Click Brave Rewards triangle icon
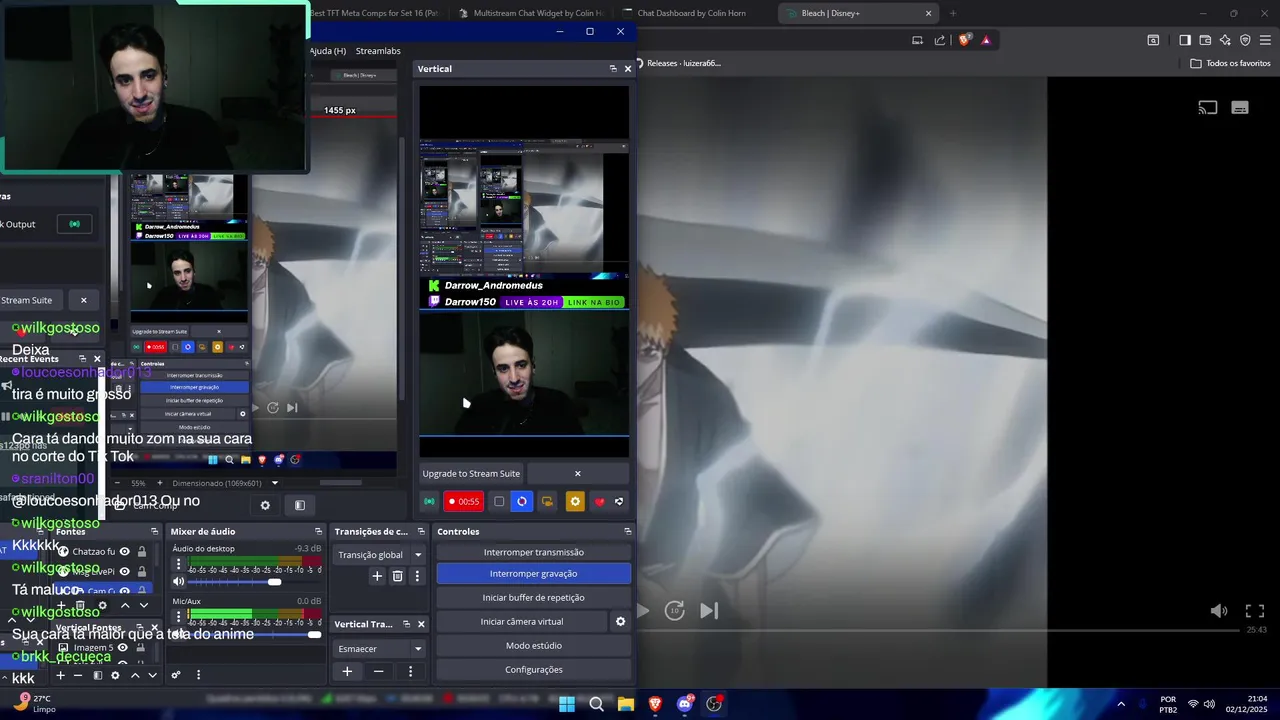The width and height of the screenshot is (1280, 720). click(x=986, y=40)
